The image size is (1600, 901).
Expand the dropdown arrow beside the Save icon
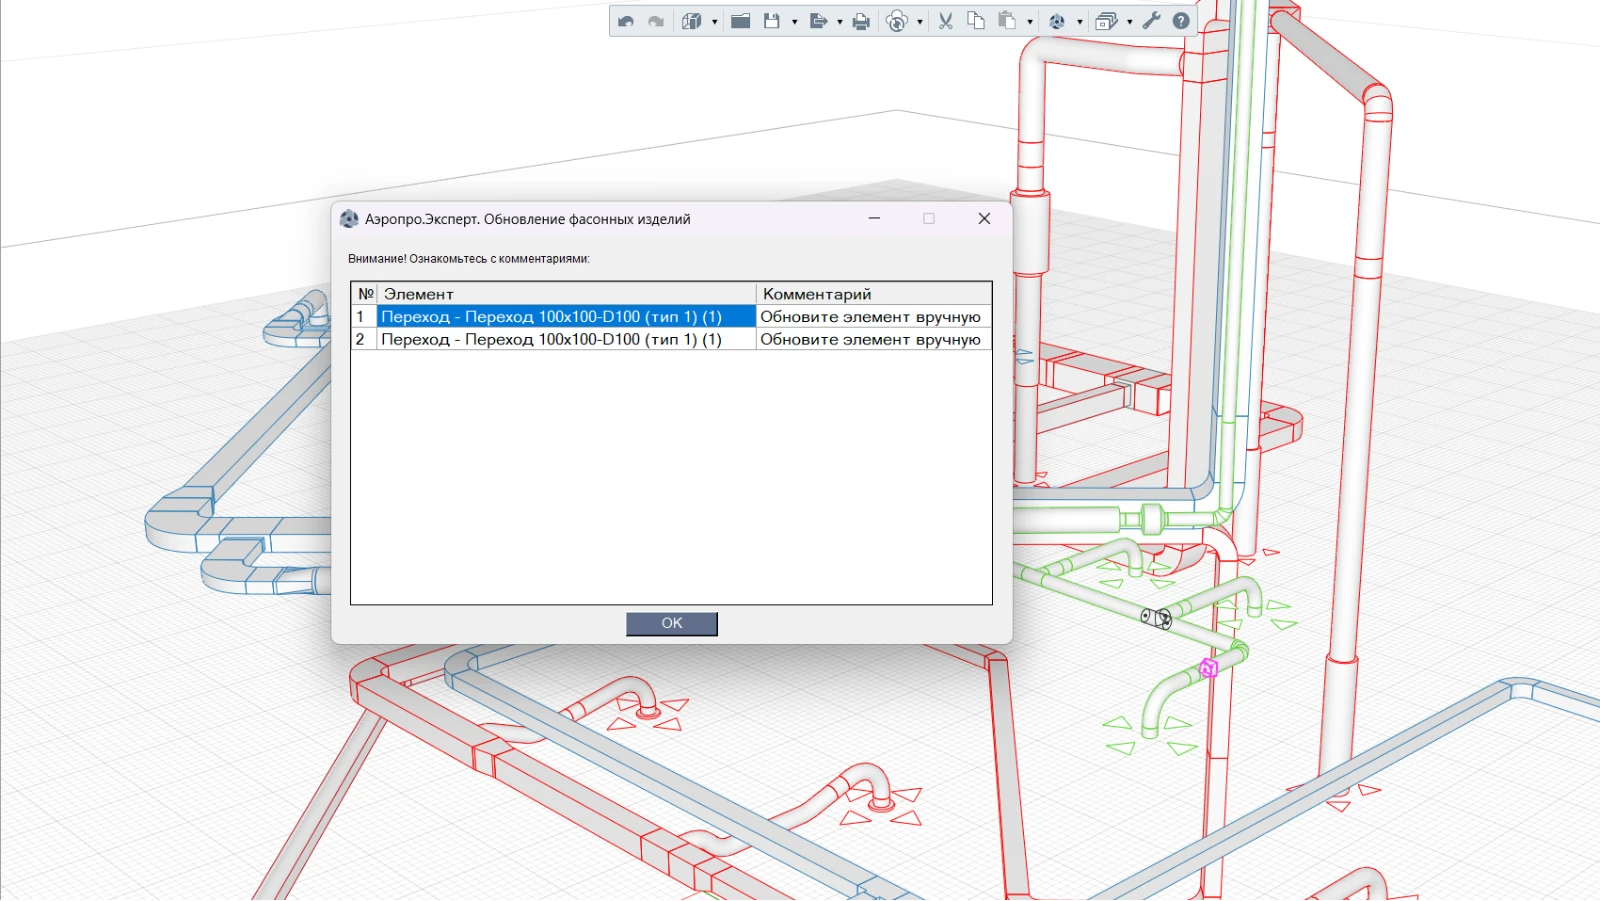(795, 22)
